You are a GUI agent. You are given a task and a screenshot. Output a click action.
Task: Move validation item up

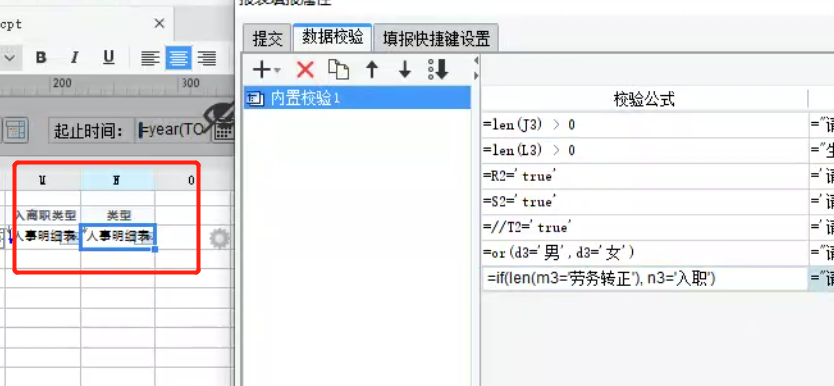[372, 69]
